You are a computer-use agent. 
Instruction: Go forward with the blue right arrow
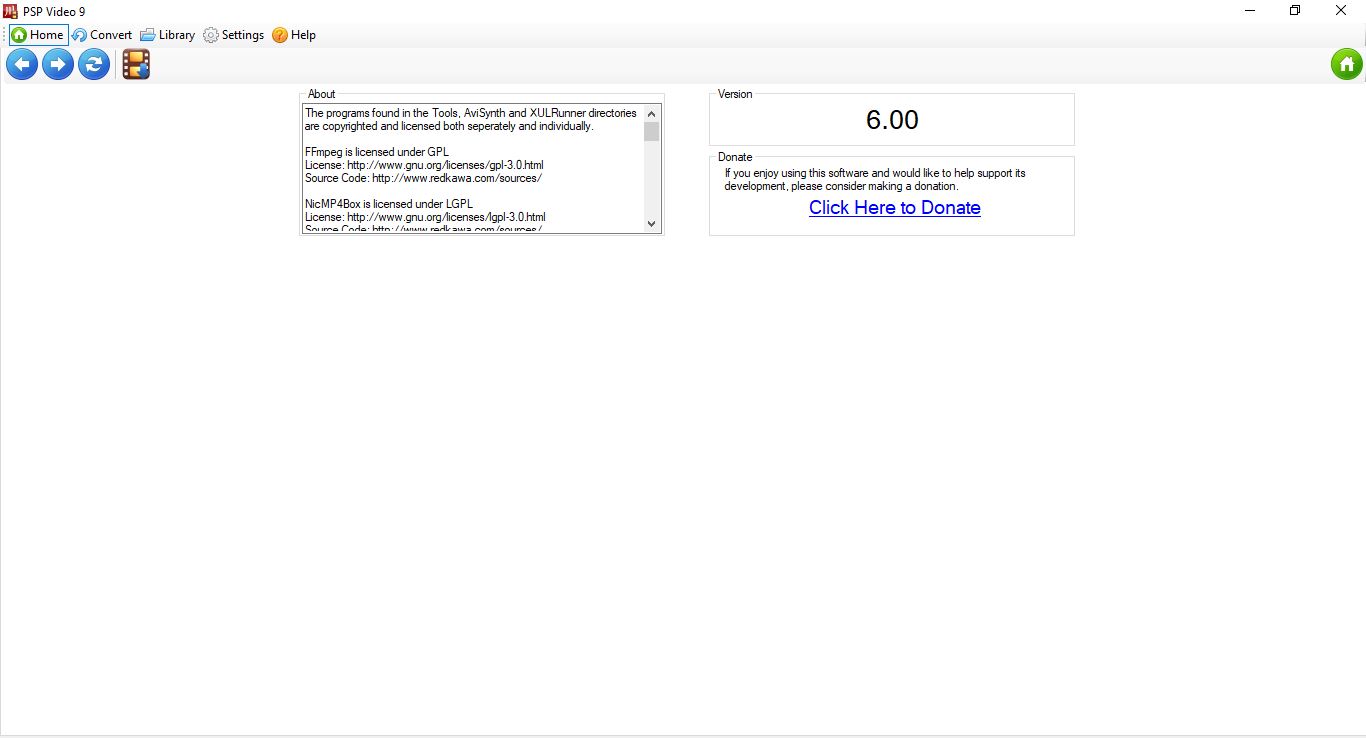[58, 65]
